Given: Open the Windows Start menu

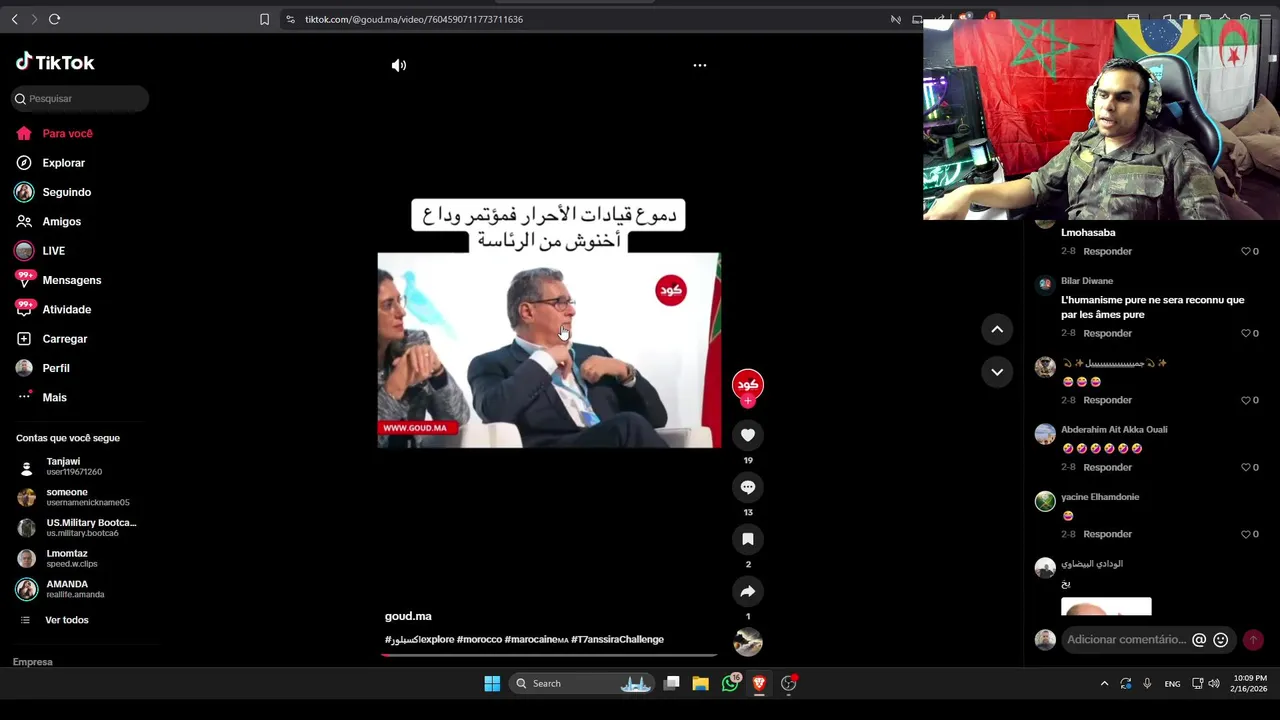Looking at the screenshot, I should click(492, 683).
